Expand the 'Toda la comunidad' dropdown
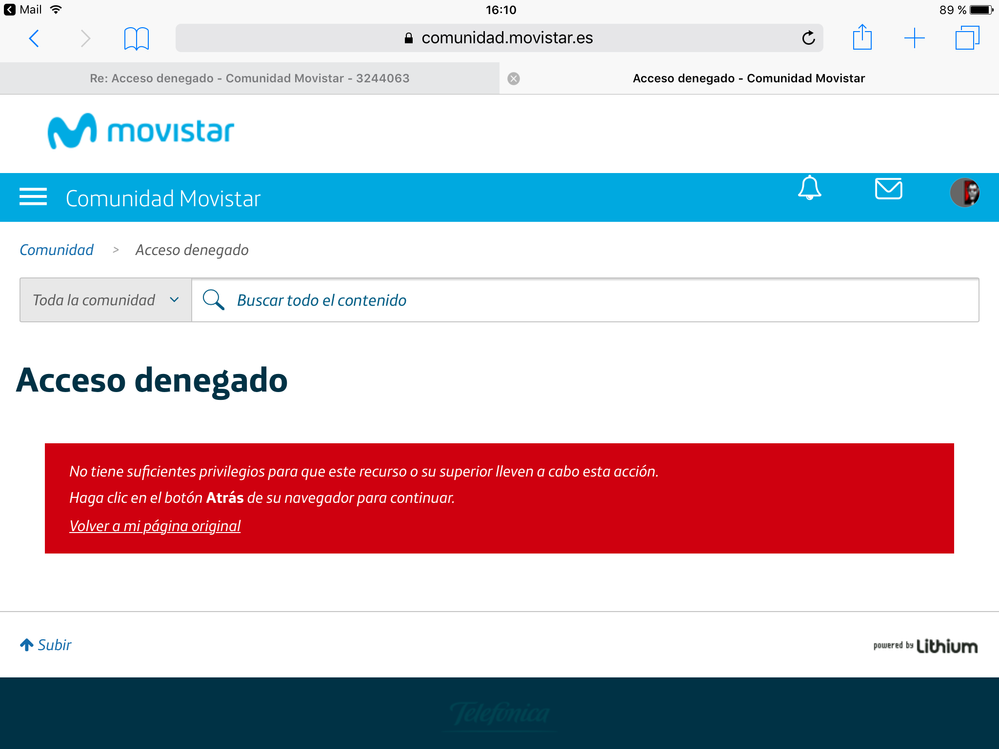This screenshot has height=749, width=999. click(105, 300)
